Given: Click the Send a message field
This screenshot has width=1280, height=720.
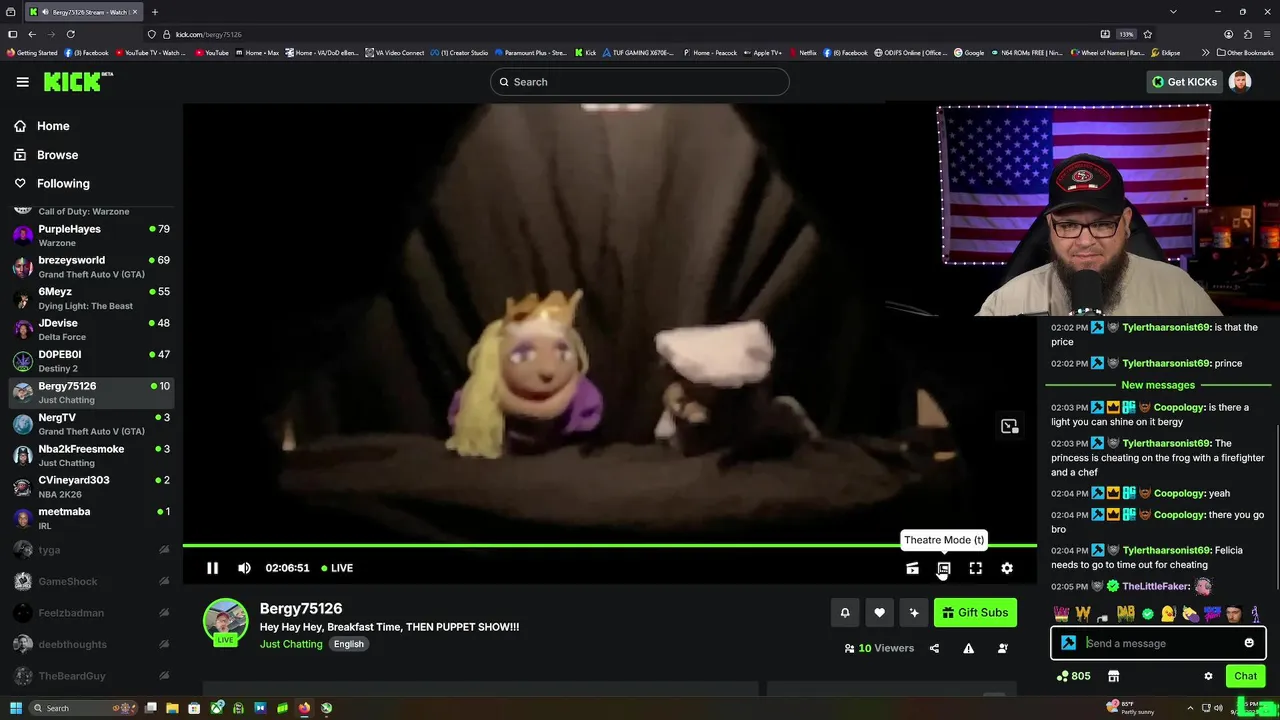Looking at the screenshot, I should [x=1160, y=643].
